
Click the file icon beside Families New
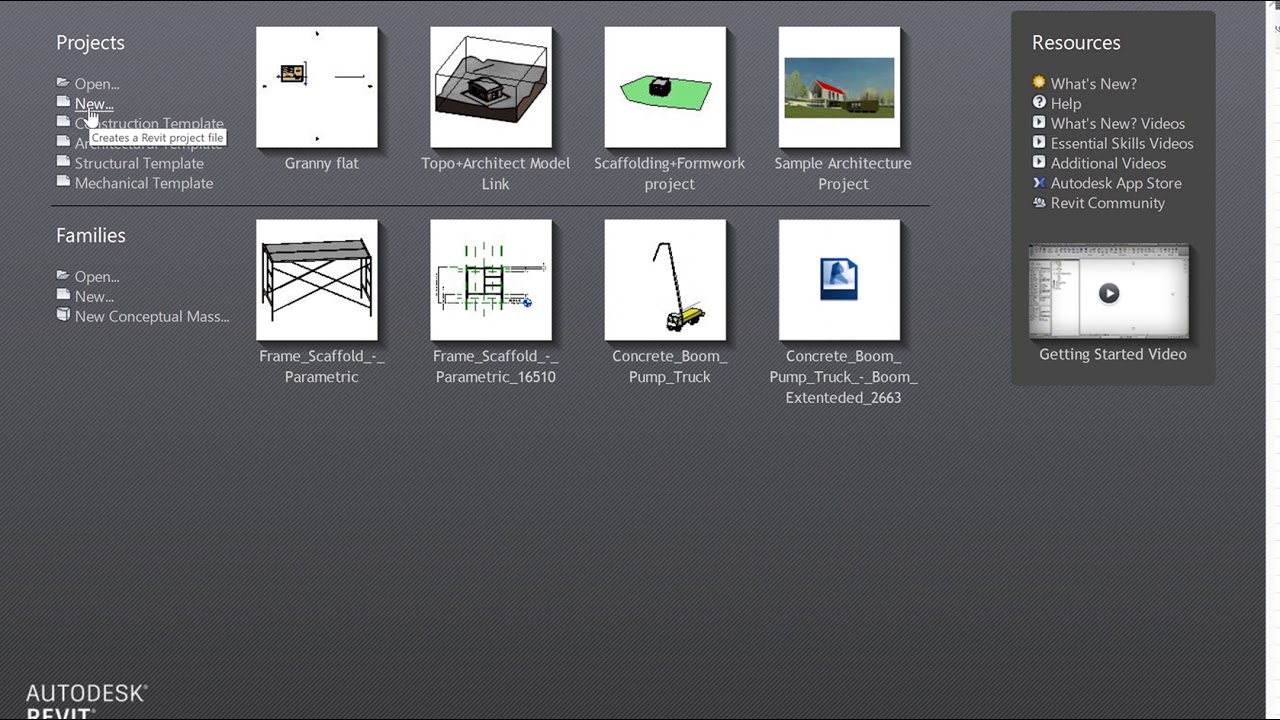click(x=63, y=296)
